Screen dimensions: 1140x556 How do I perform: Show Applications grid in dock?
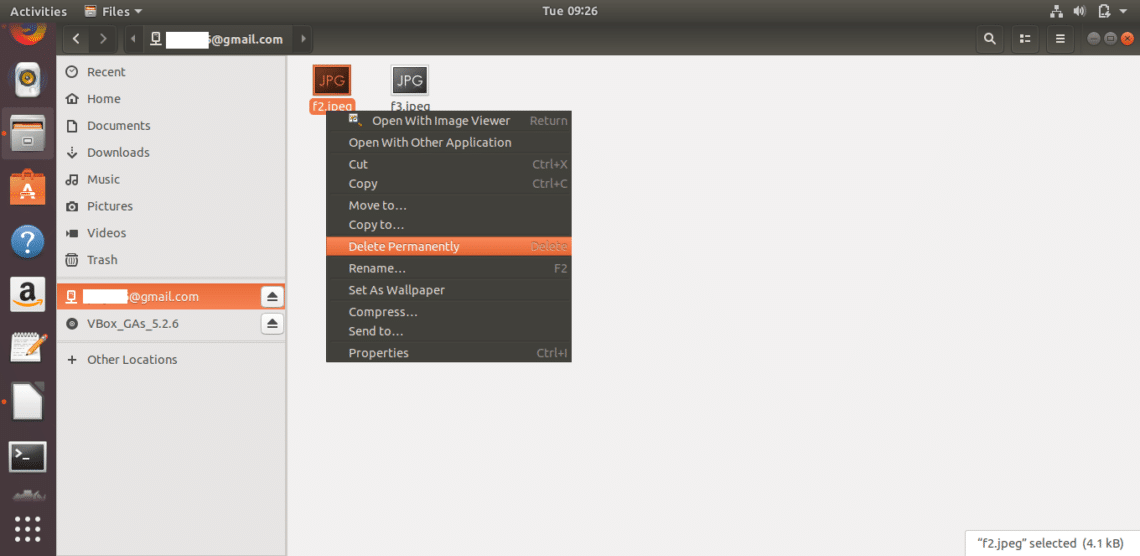[x=28, y=528]
